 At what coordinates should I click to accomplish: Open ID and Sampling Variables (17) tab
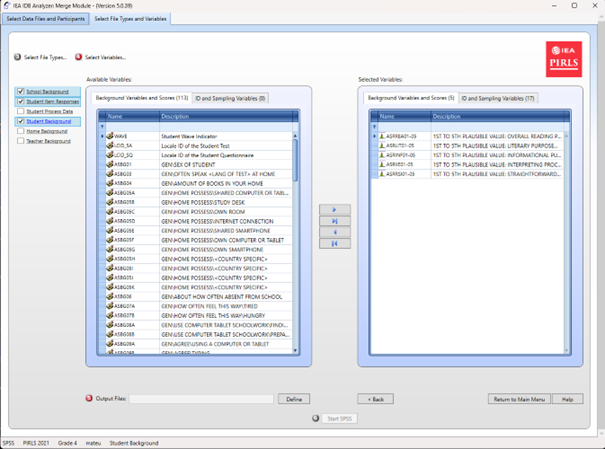pos(500,98)
